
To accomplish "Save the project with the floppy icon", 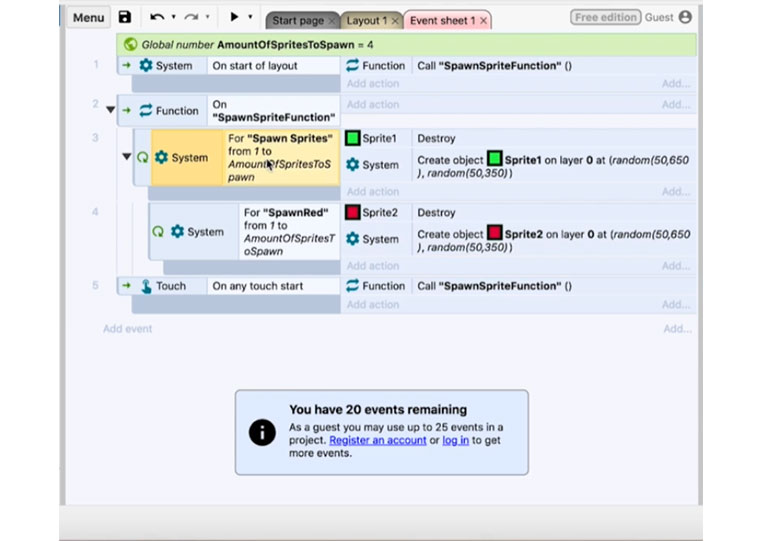I will click(125, 17).
